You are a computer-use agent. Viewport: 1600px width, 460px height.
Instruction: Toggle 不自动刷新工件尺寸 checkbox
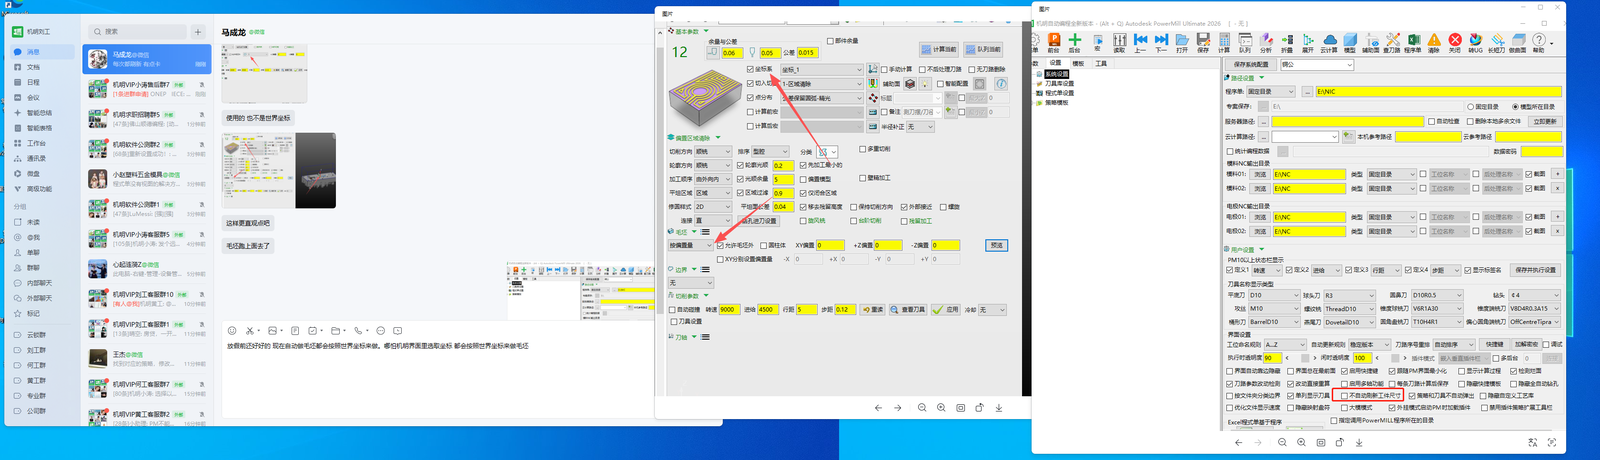(x=1344, y=396)
